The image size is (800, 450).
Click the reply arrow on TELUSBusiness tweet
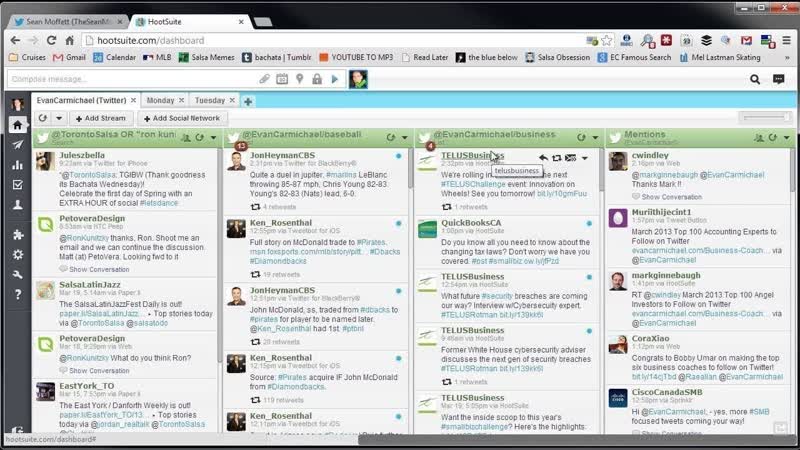(543, 158)
